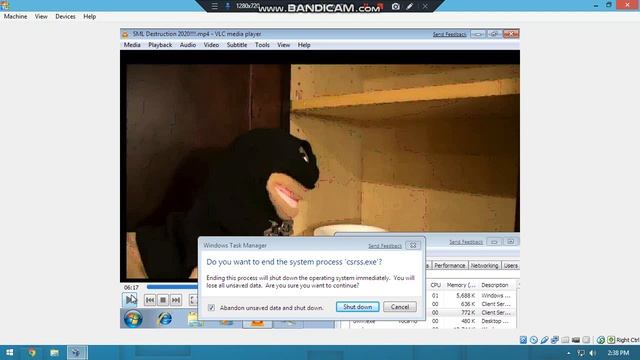Screen dimensions: 640x360
Task: Close the Bandicam toolbar with X
Action: (x=425, y=6)
